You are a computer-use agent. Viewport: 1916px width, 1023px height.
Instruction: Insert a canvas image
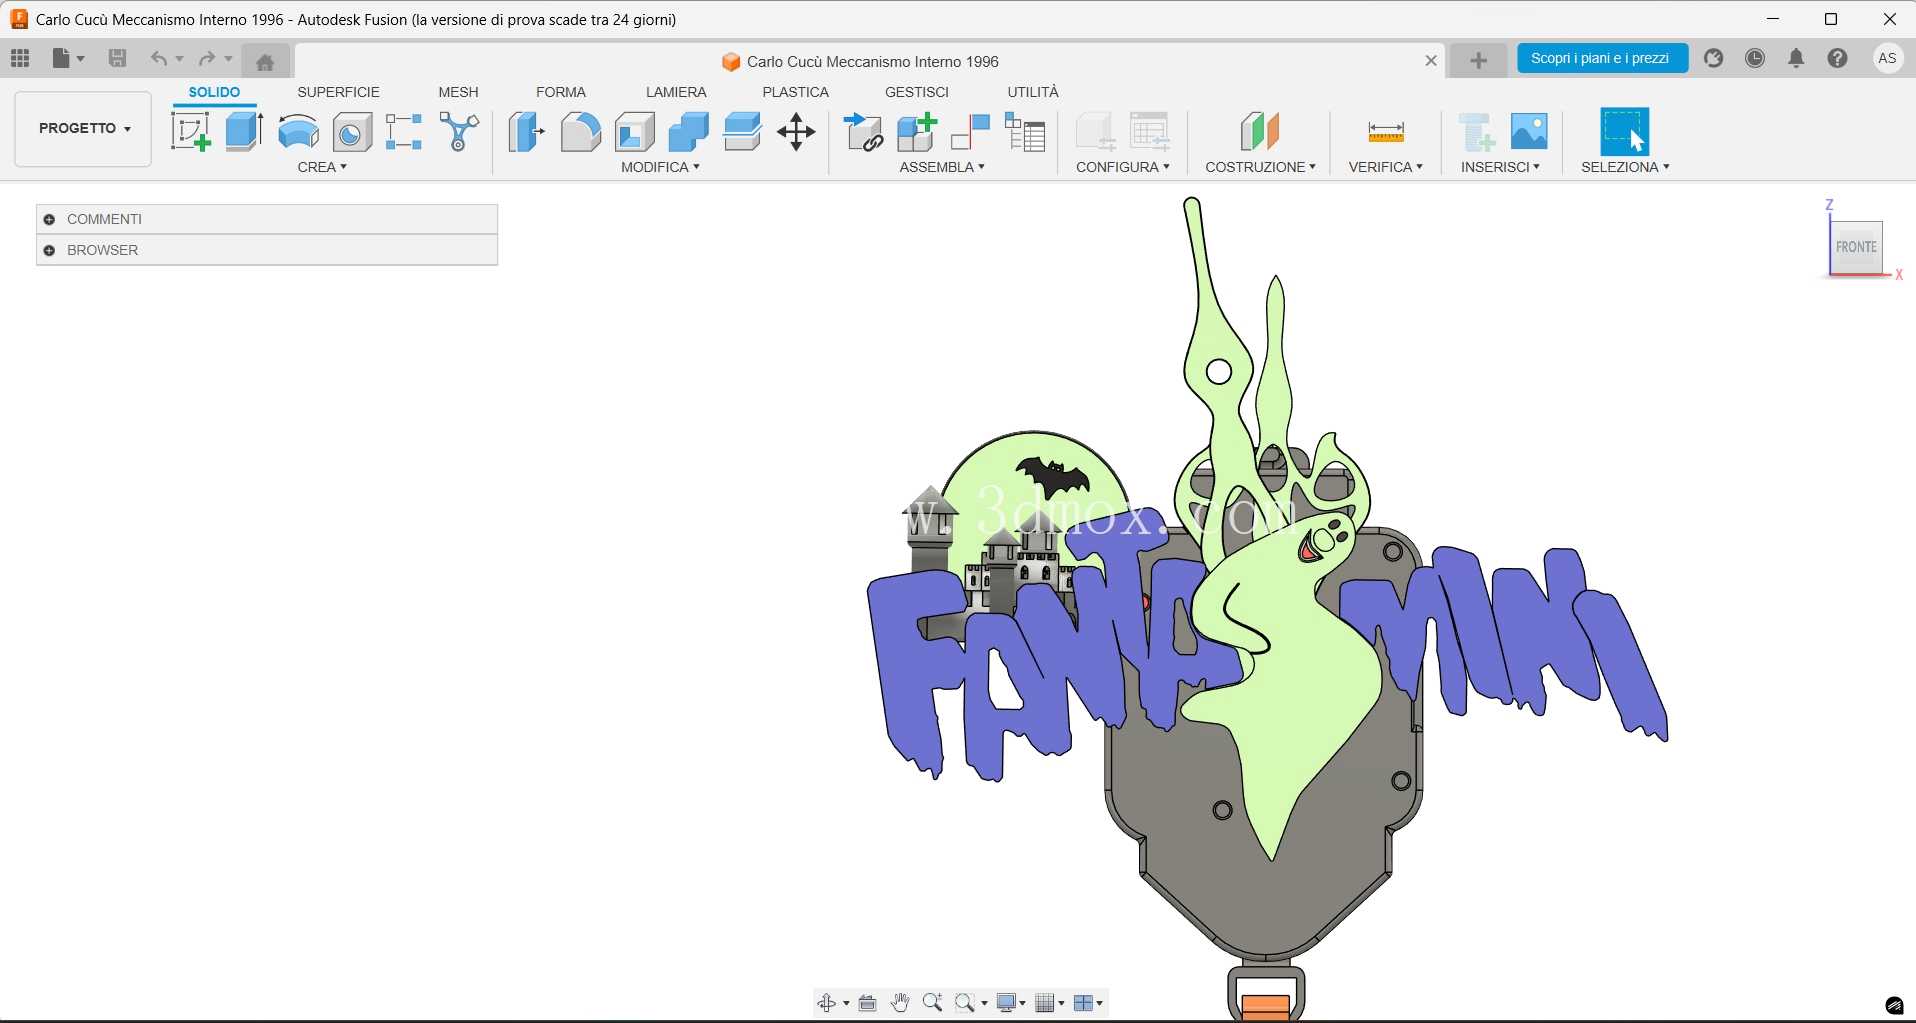pos(1529,131)
